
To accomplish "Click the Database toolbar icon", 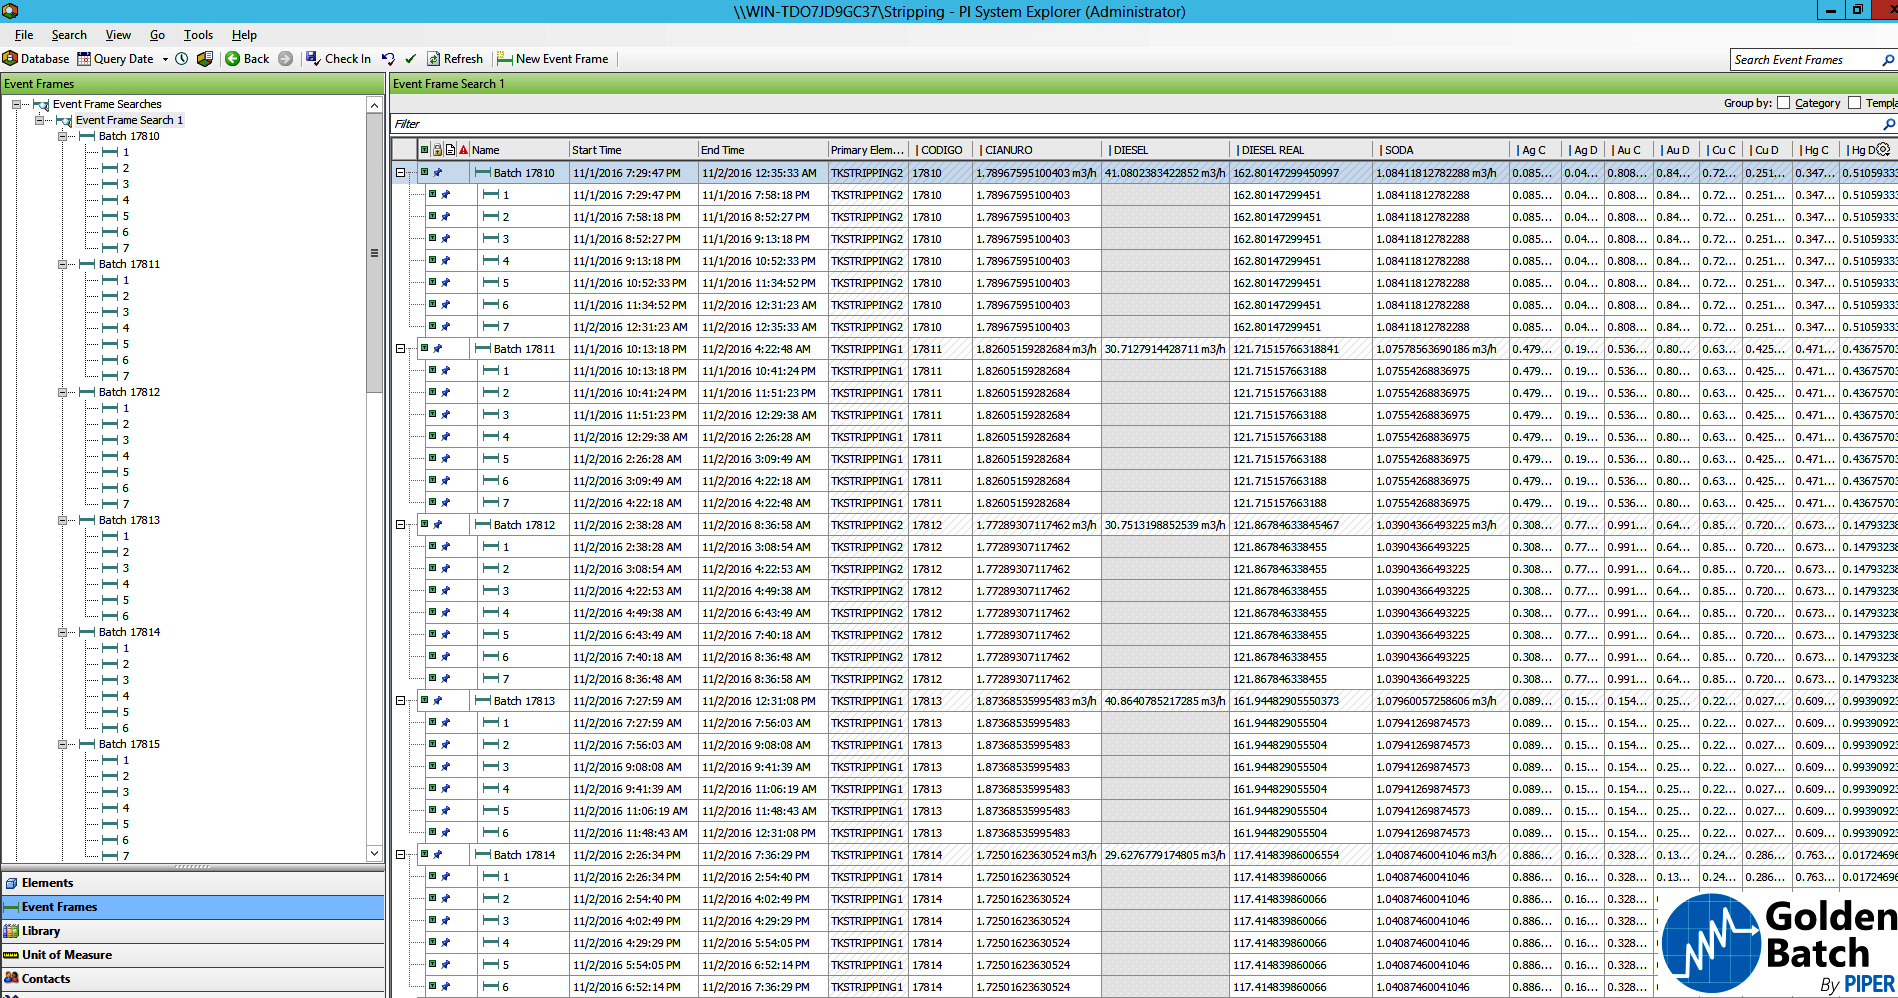I will [11, 59].
